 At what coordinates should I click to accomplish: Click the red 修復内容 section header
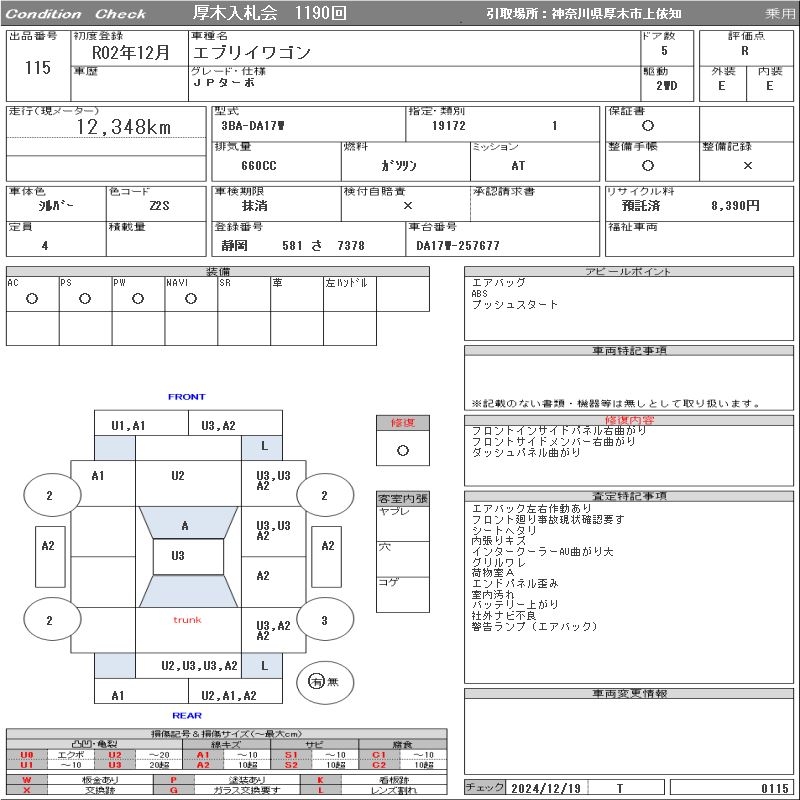click(630, 420)
